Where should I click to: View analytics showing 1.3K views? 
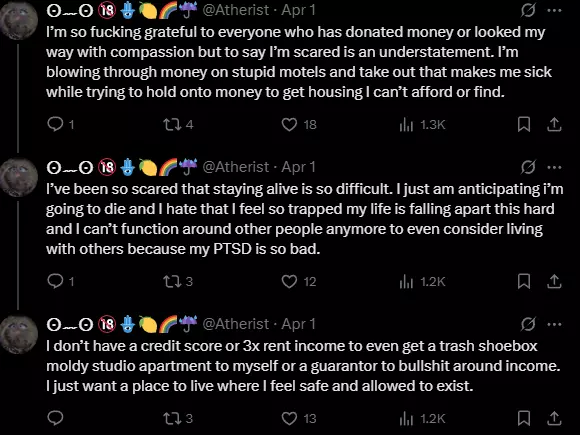pyautogui.click(x=406, y=125)
